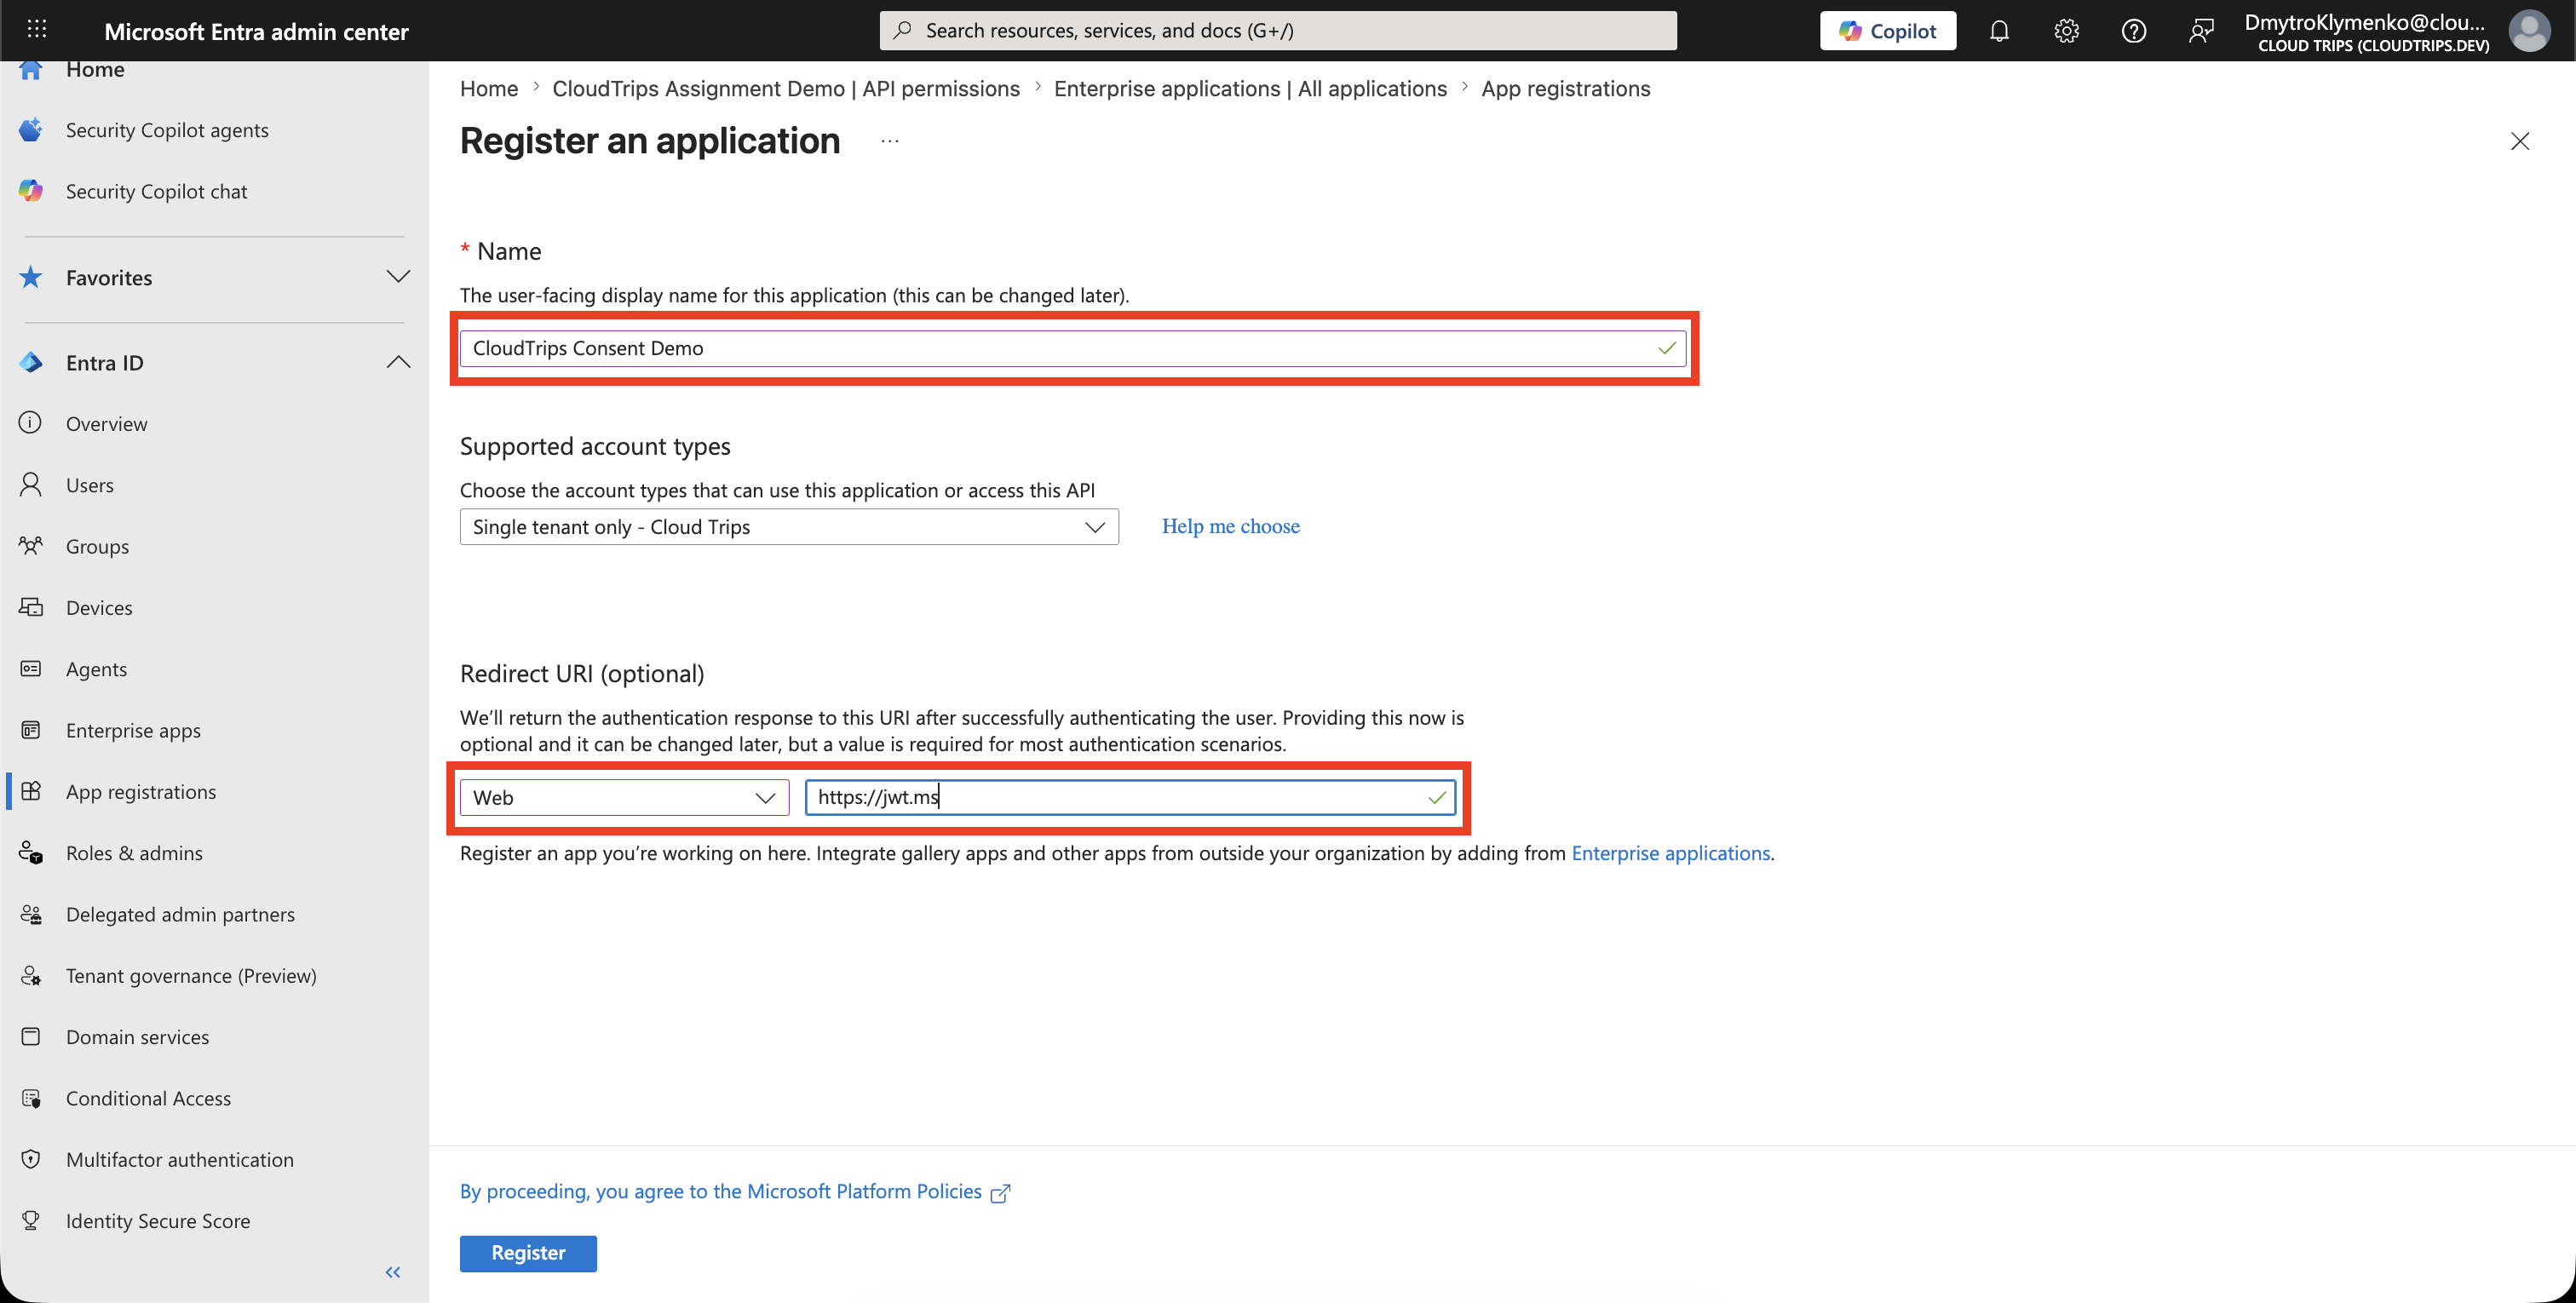
Task: Select Home in the sidebar
Action: (95, 69)
